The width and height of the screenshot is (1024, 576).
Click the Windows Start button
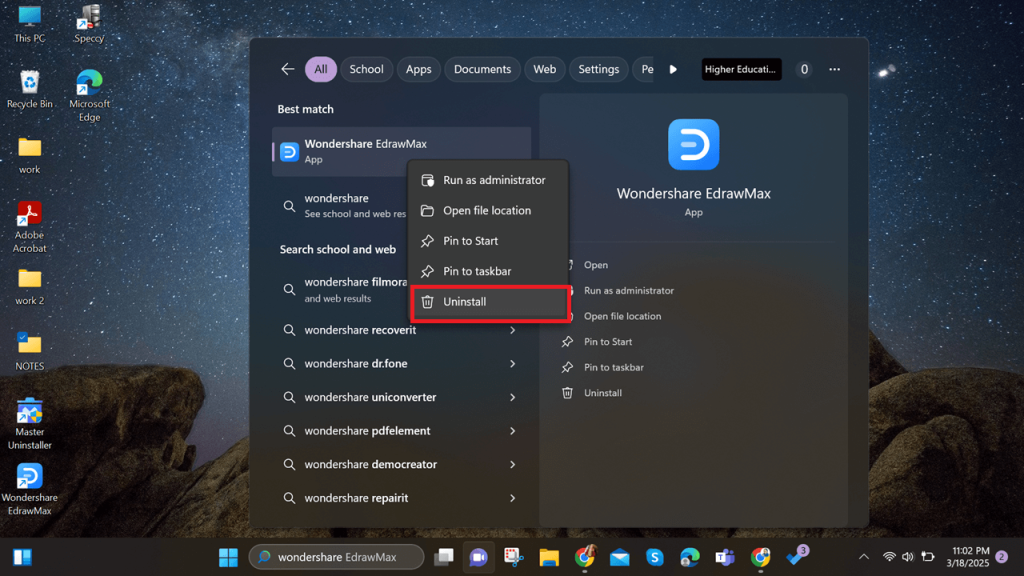[x=228, y=557]
